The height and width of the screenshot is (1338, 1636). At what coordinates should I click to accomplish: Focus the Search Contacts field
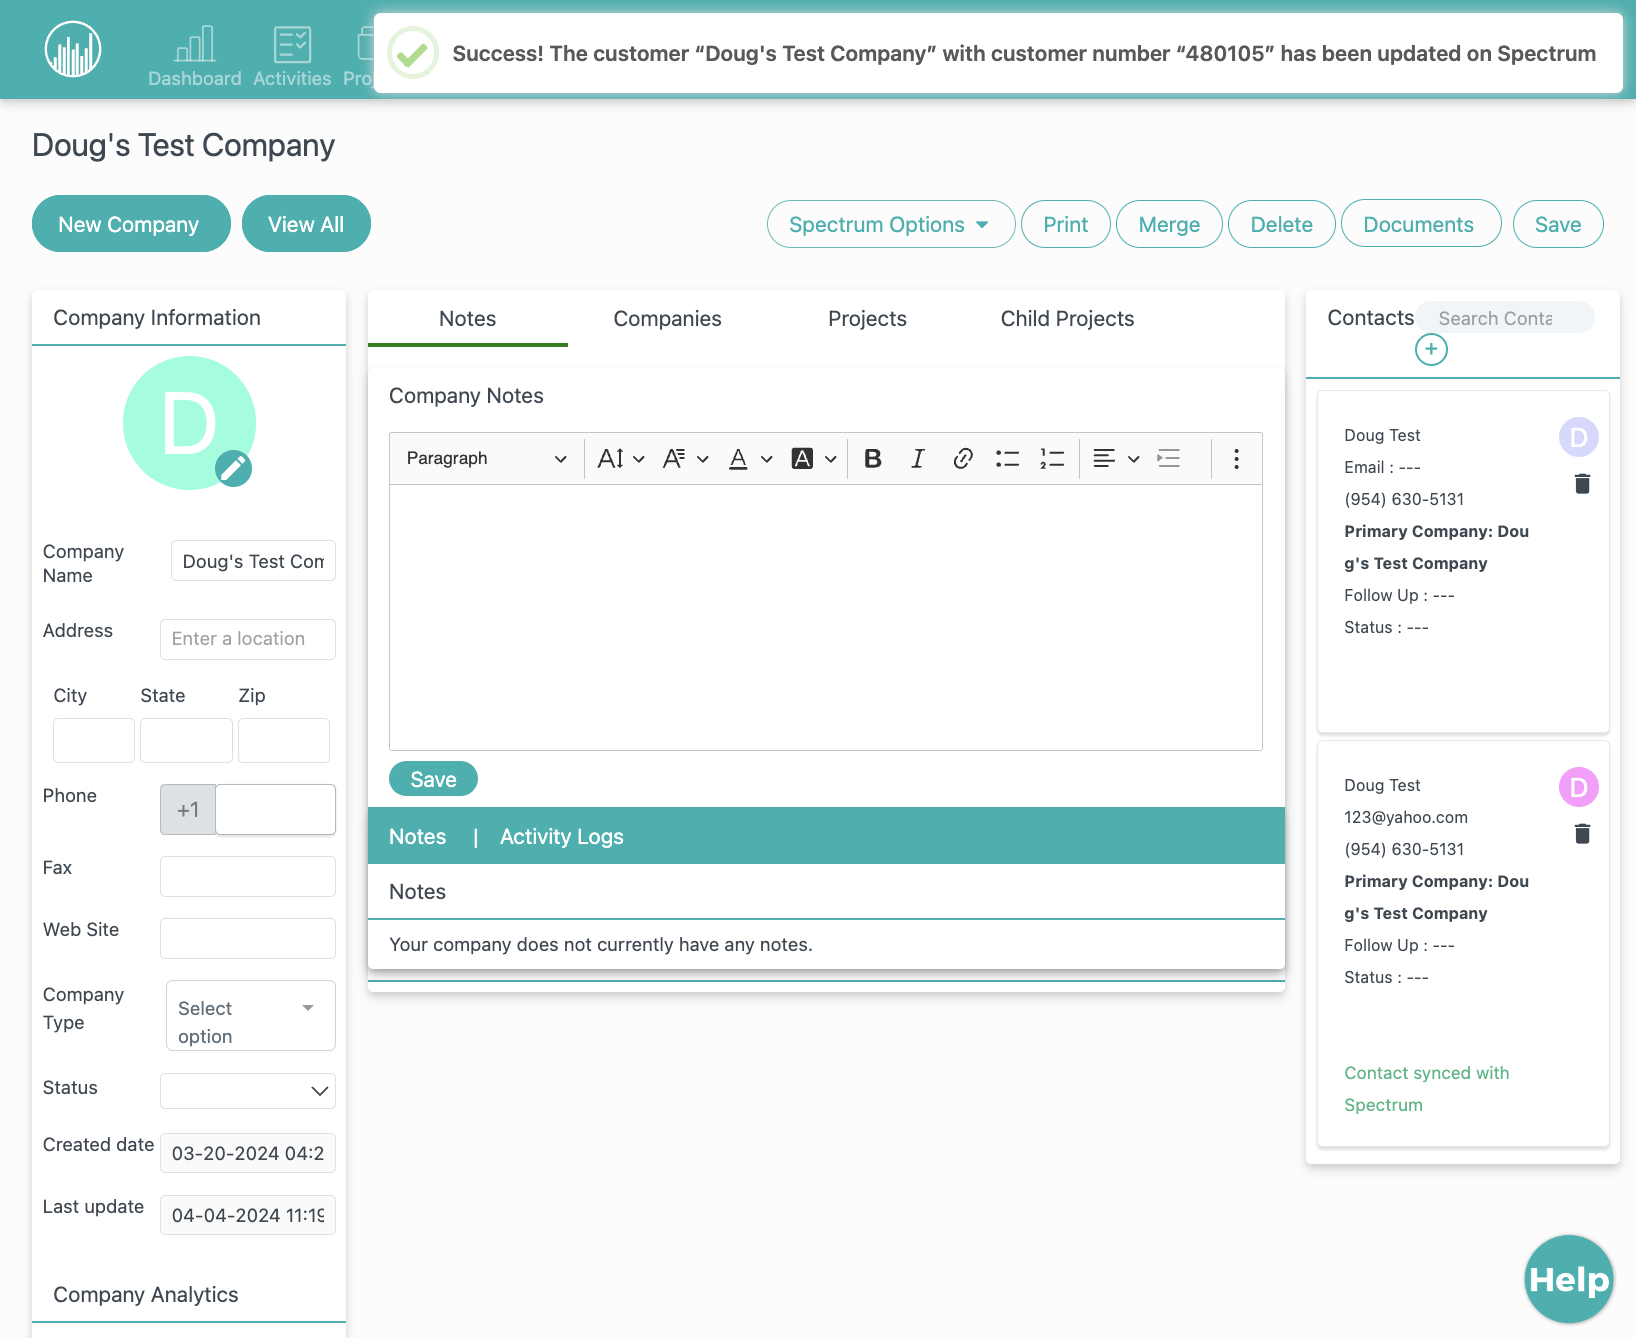[1505, 317]
